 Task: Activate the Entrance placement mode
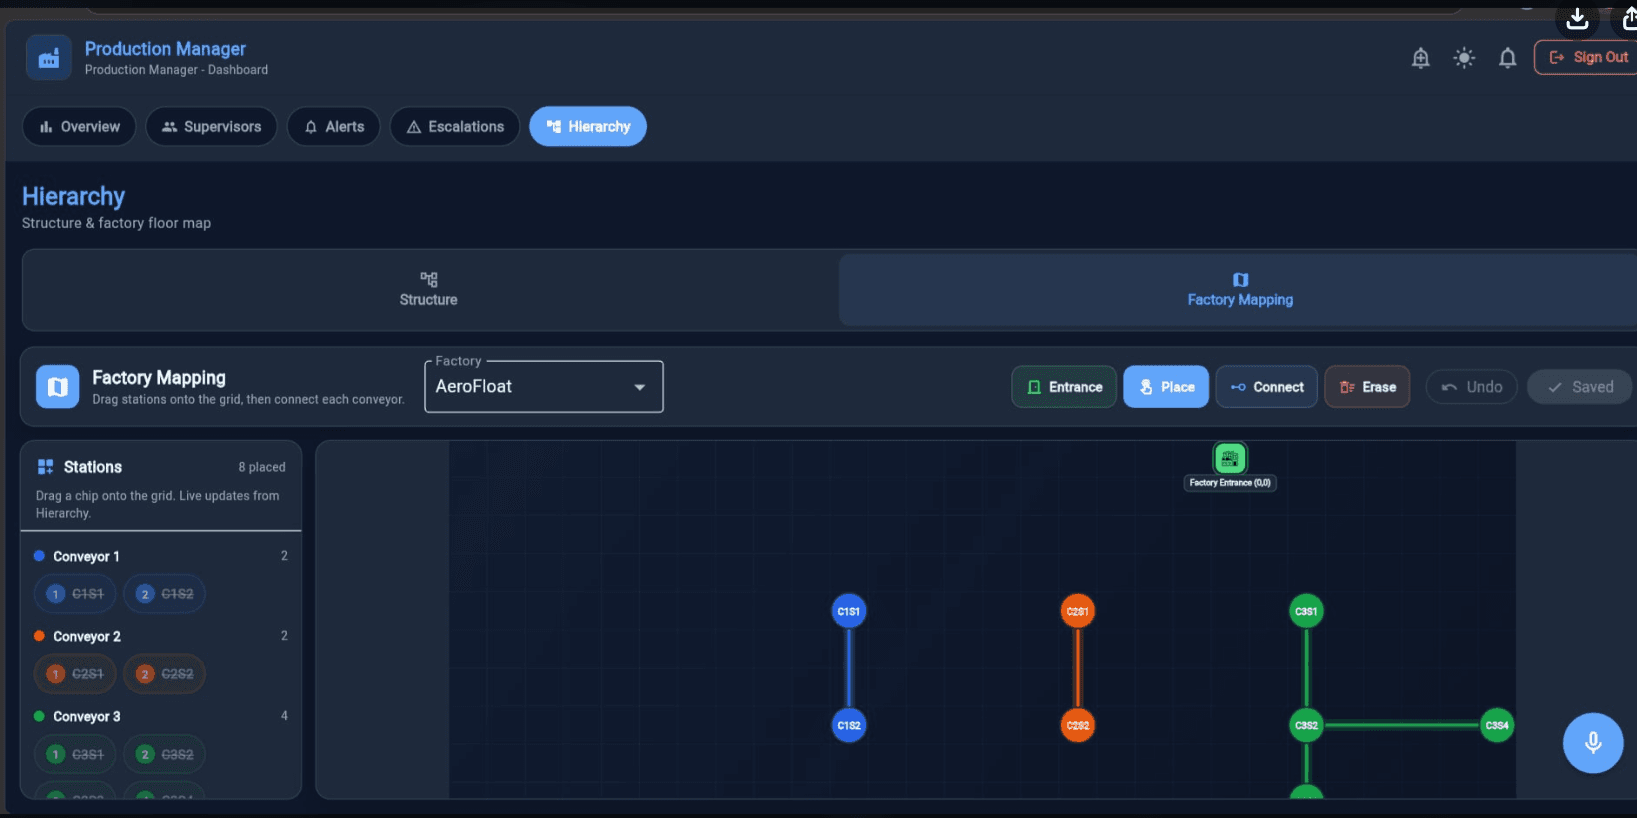[x=1064, y=387]
